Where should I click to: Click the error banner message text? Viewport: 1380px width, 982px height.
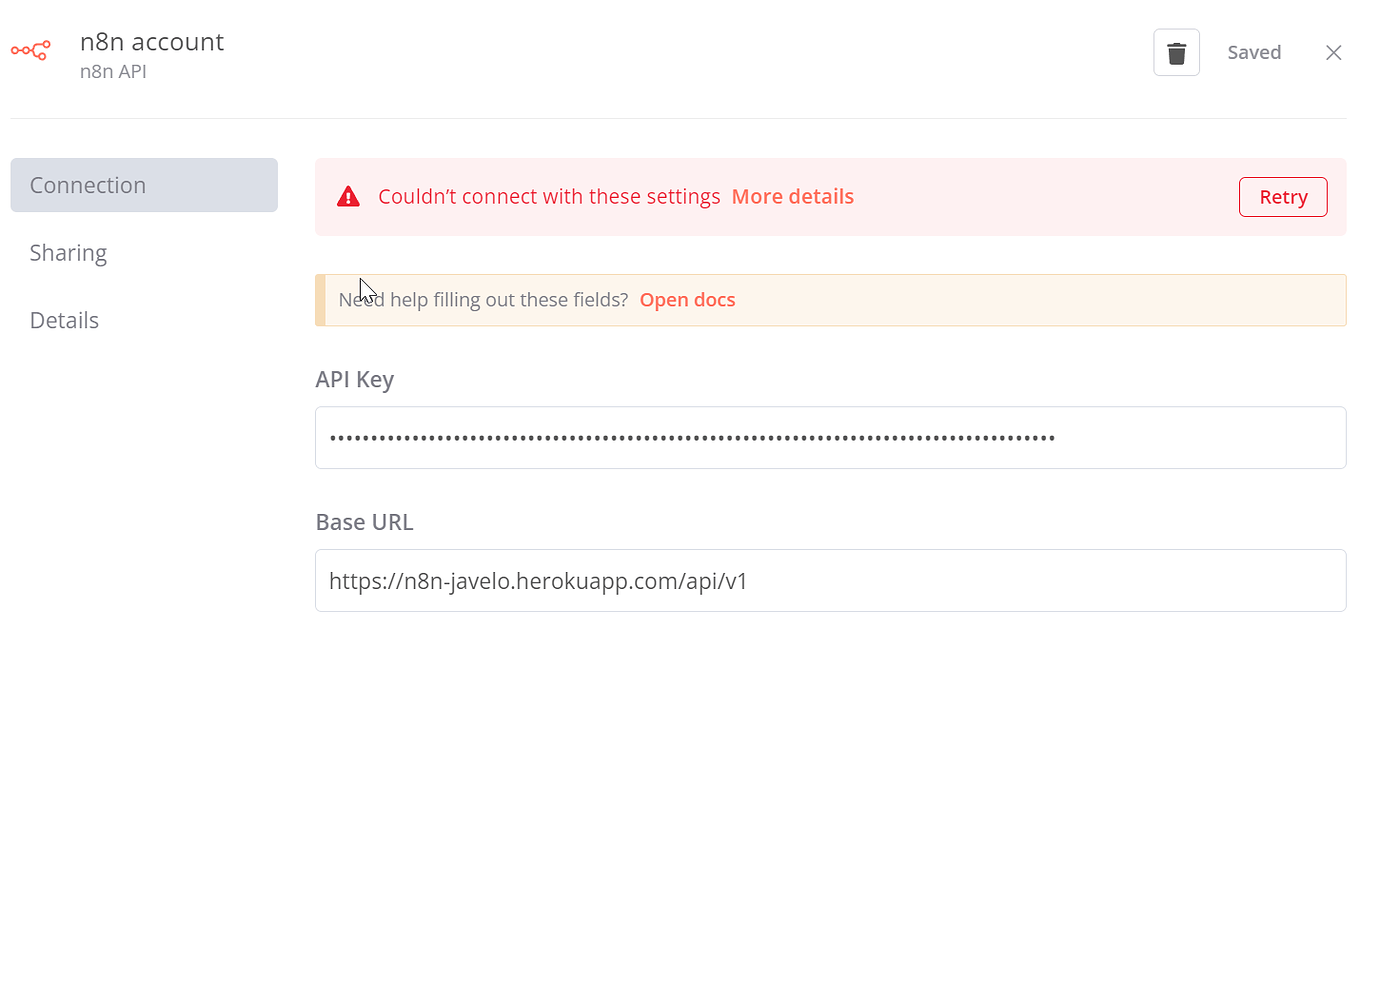pyautogui.click(x=549, y=196)
